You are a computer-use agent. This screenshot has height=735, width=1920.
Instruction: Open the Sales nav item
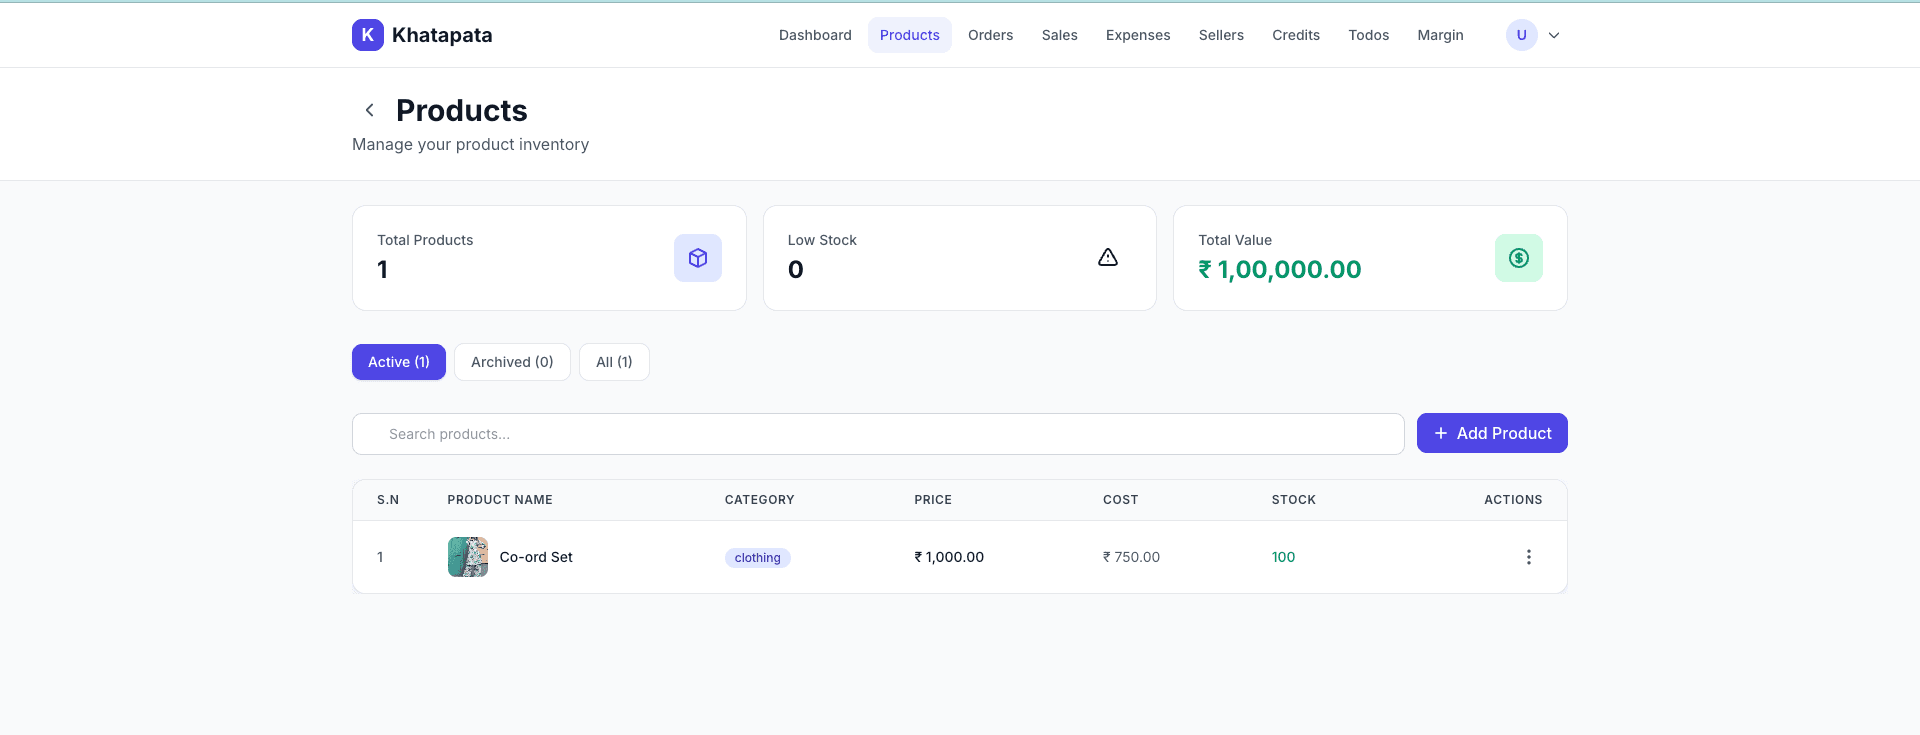[1060, 35]
